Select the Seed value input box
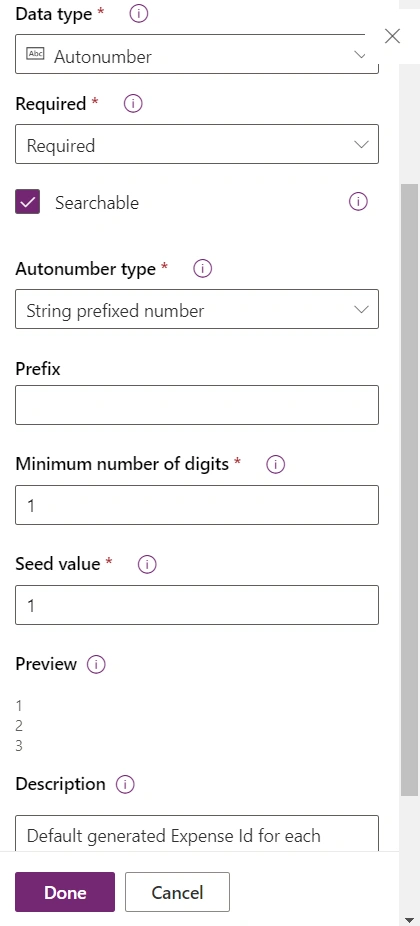Image resolution: width=420 pixels, height=926 pixels. tap(197, 605)
